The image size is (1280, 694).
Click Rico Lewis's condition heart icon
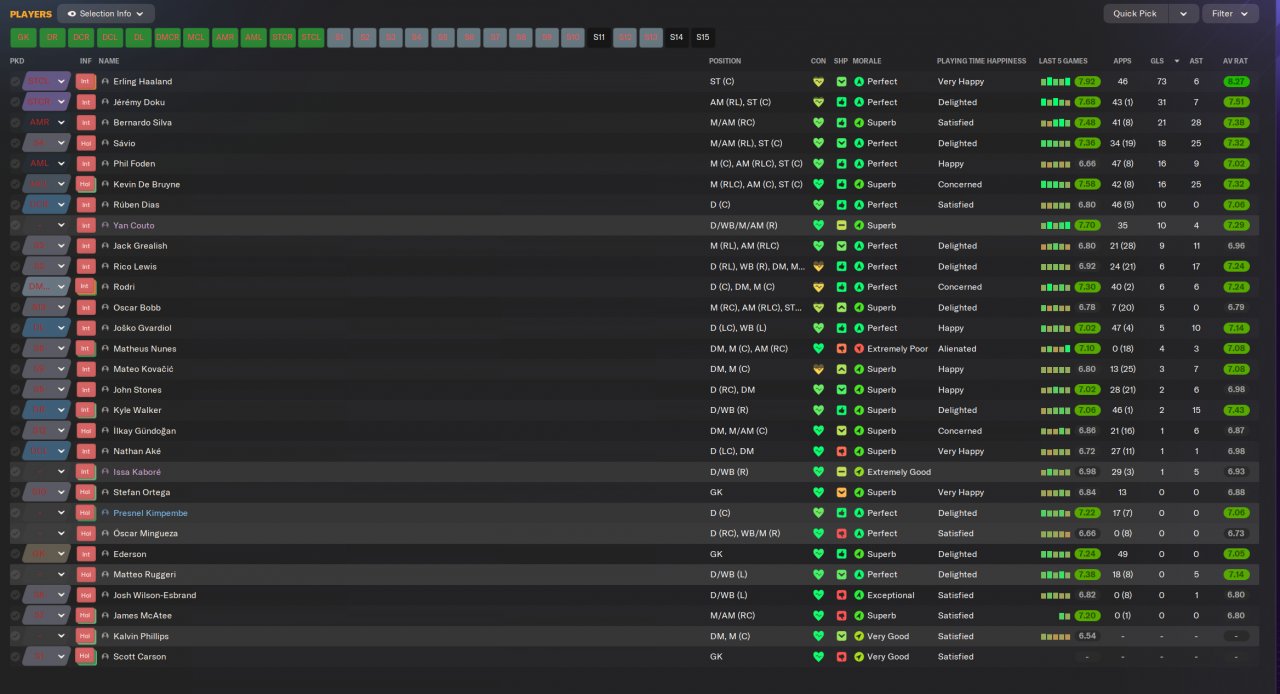(818, 267)
